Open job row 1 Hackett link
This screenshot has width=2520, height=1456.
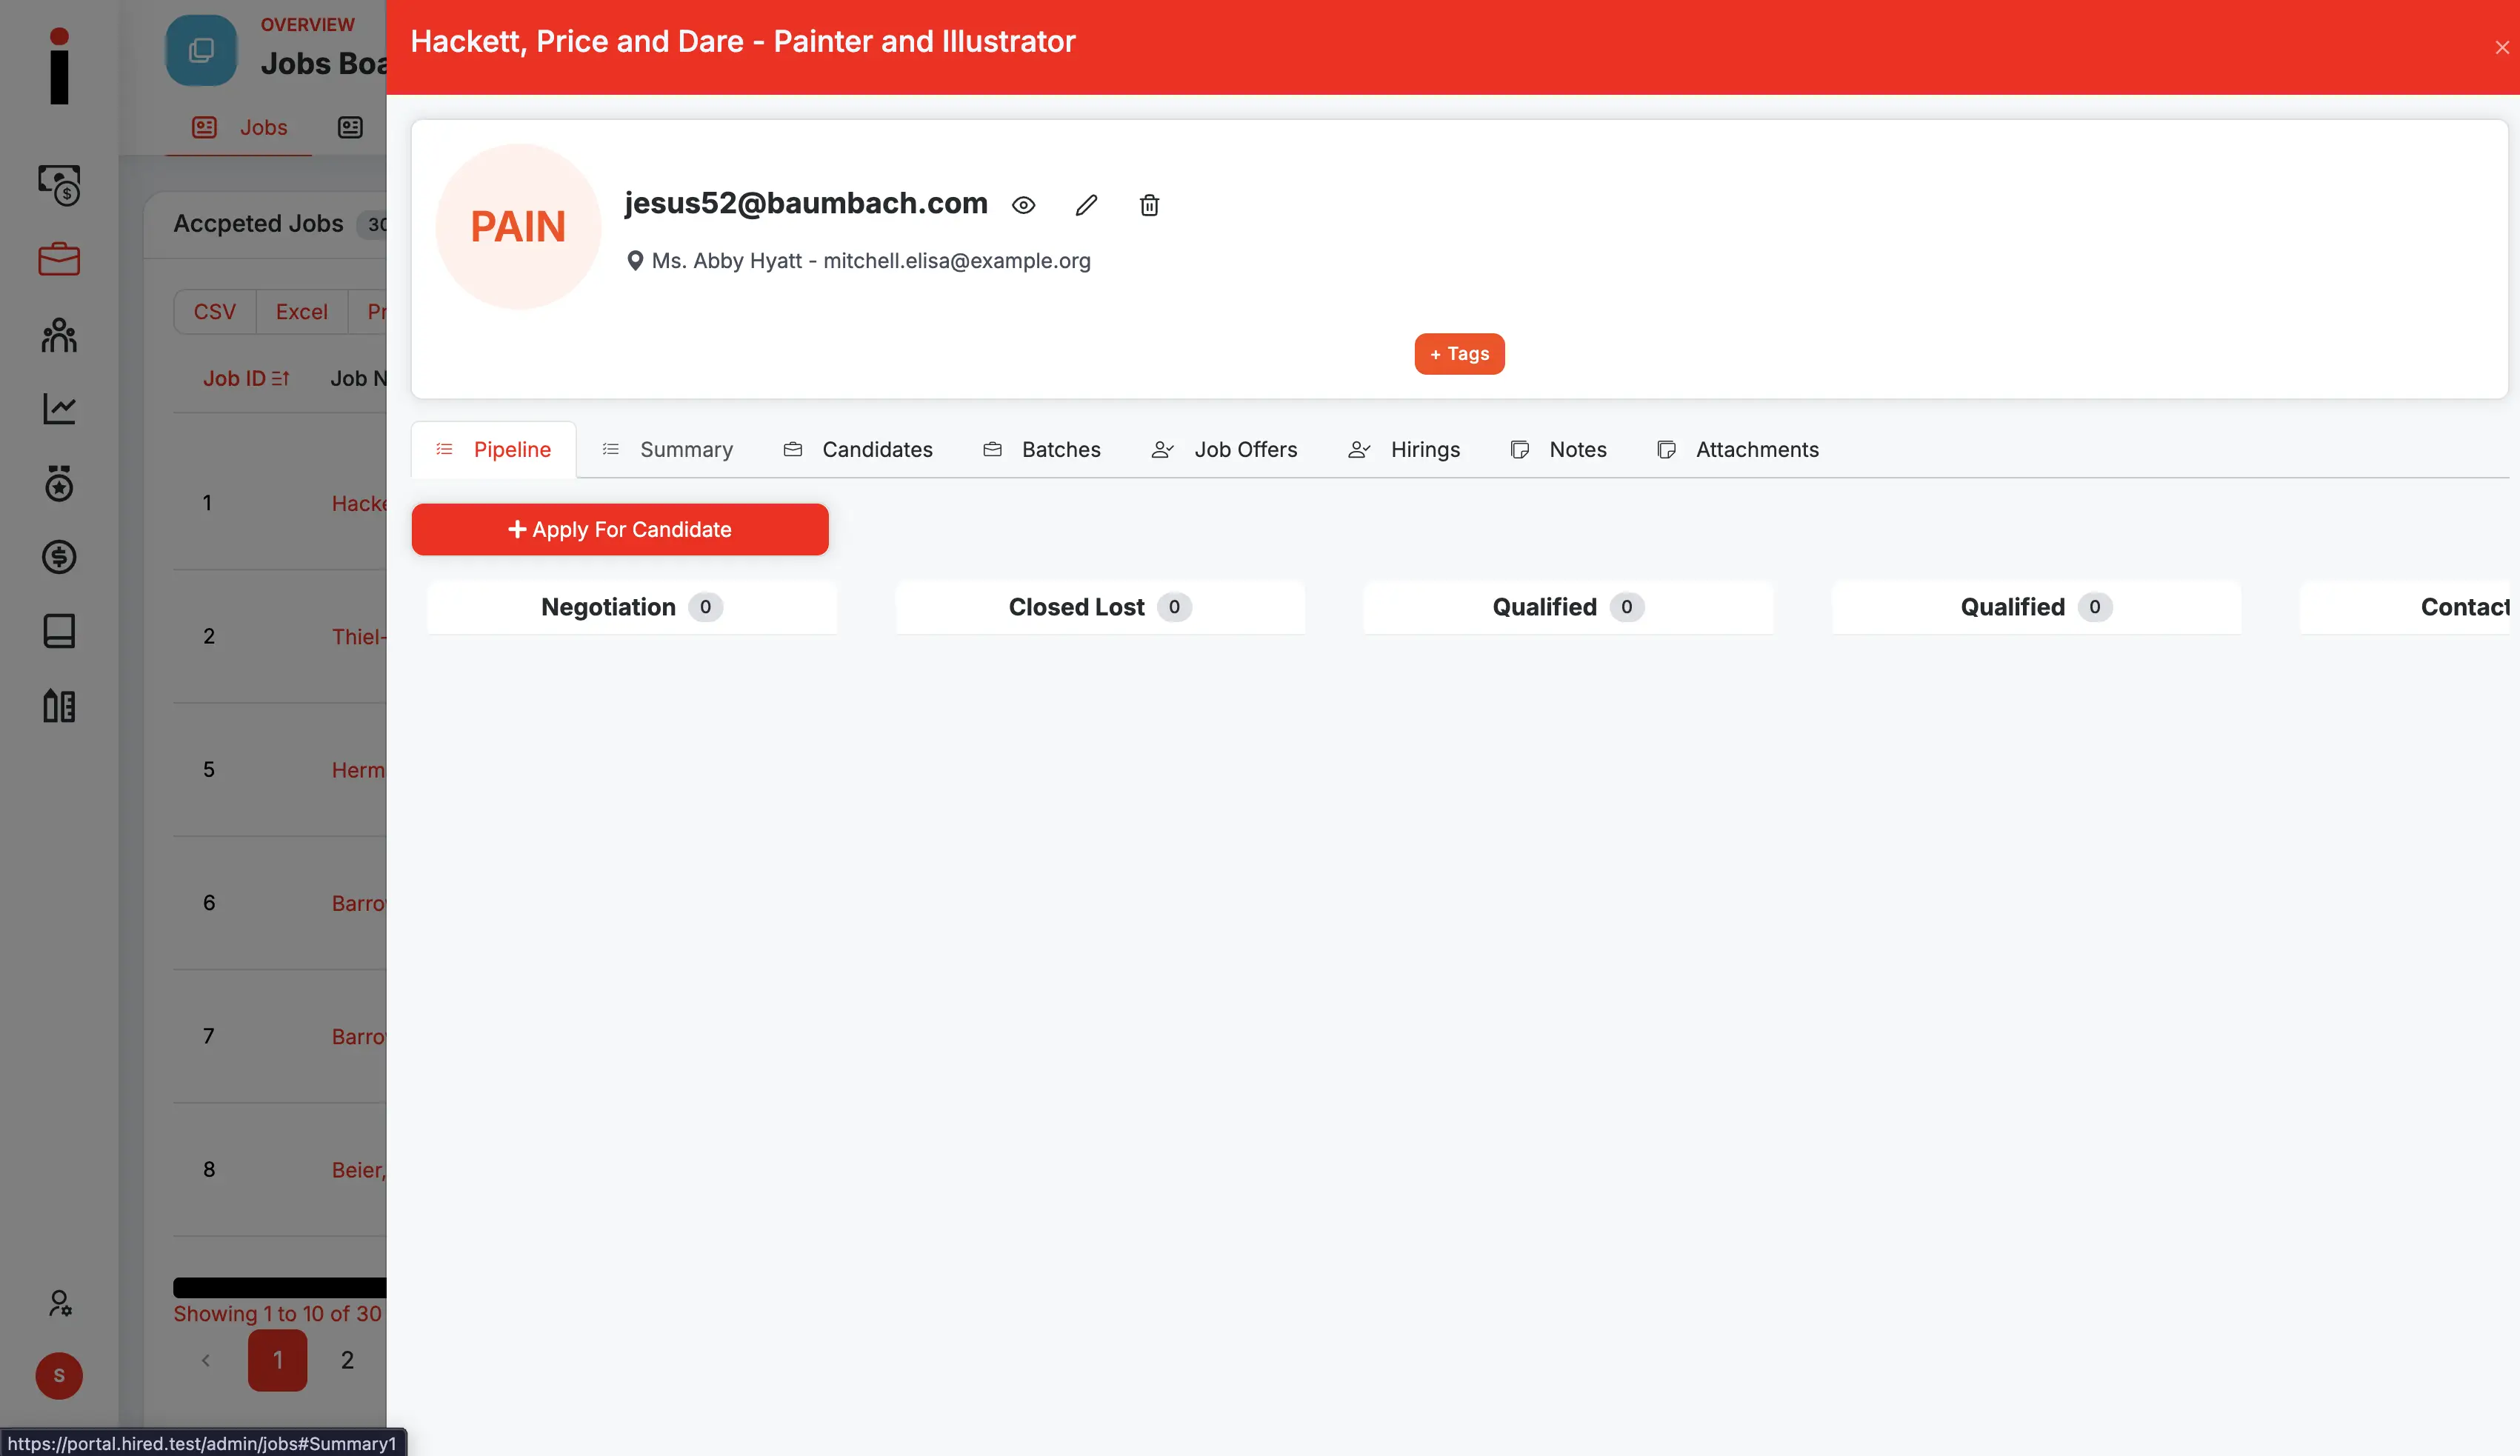[x=359, y=504]
